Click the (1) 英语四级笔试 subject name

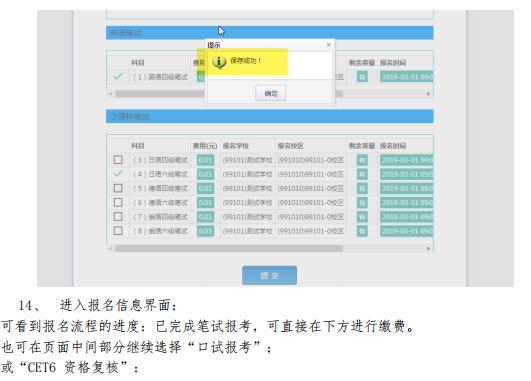click(x=161, y=77)
